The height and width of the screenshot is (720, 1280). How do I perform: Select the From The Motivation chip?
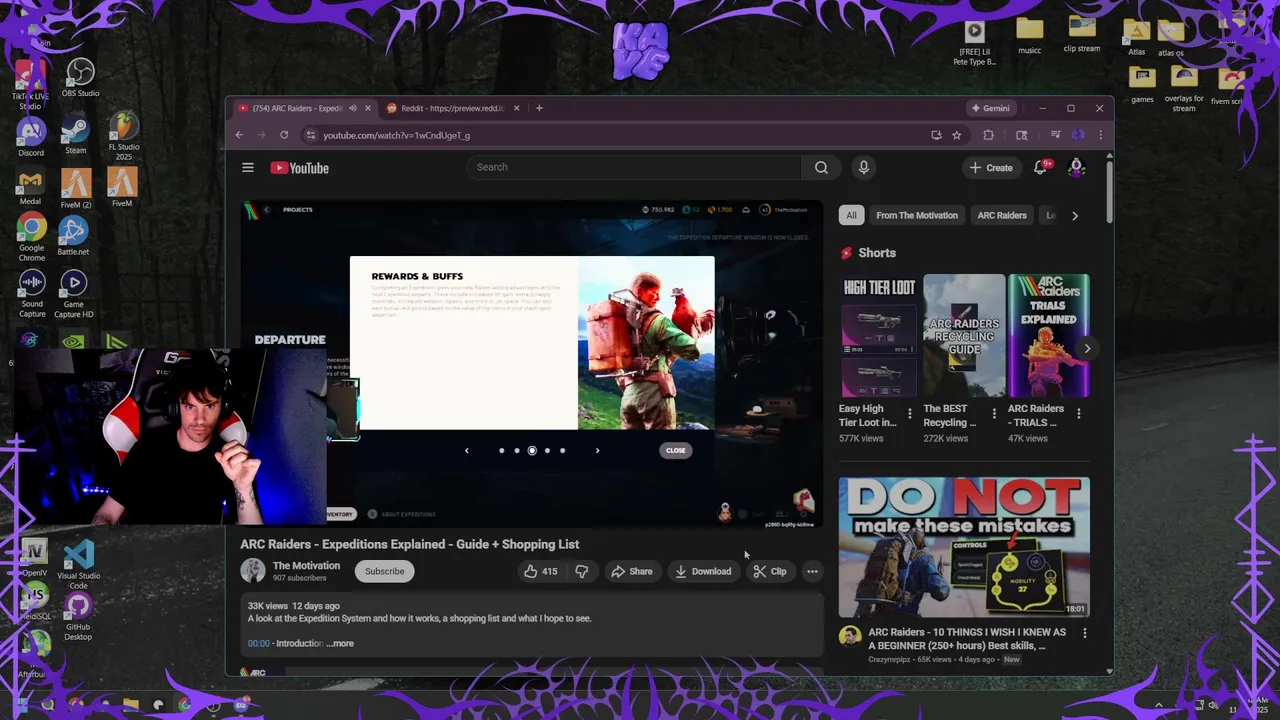[917, 215]
